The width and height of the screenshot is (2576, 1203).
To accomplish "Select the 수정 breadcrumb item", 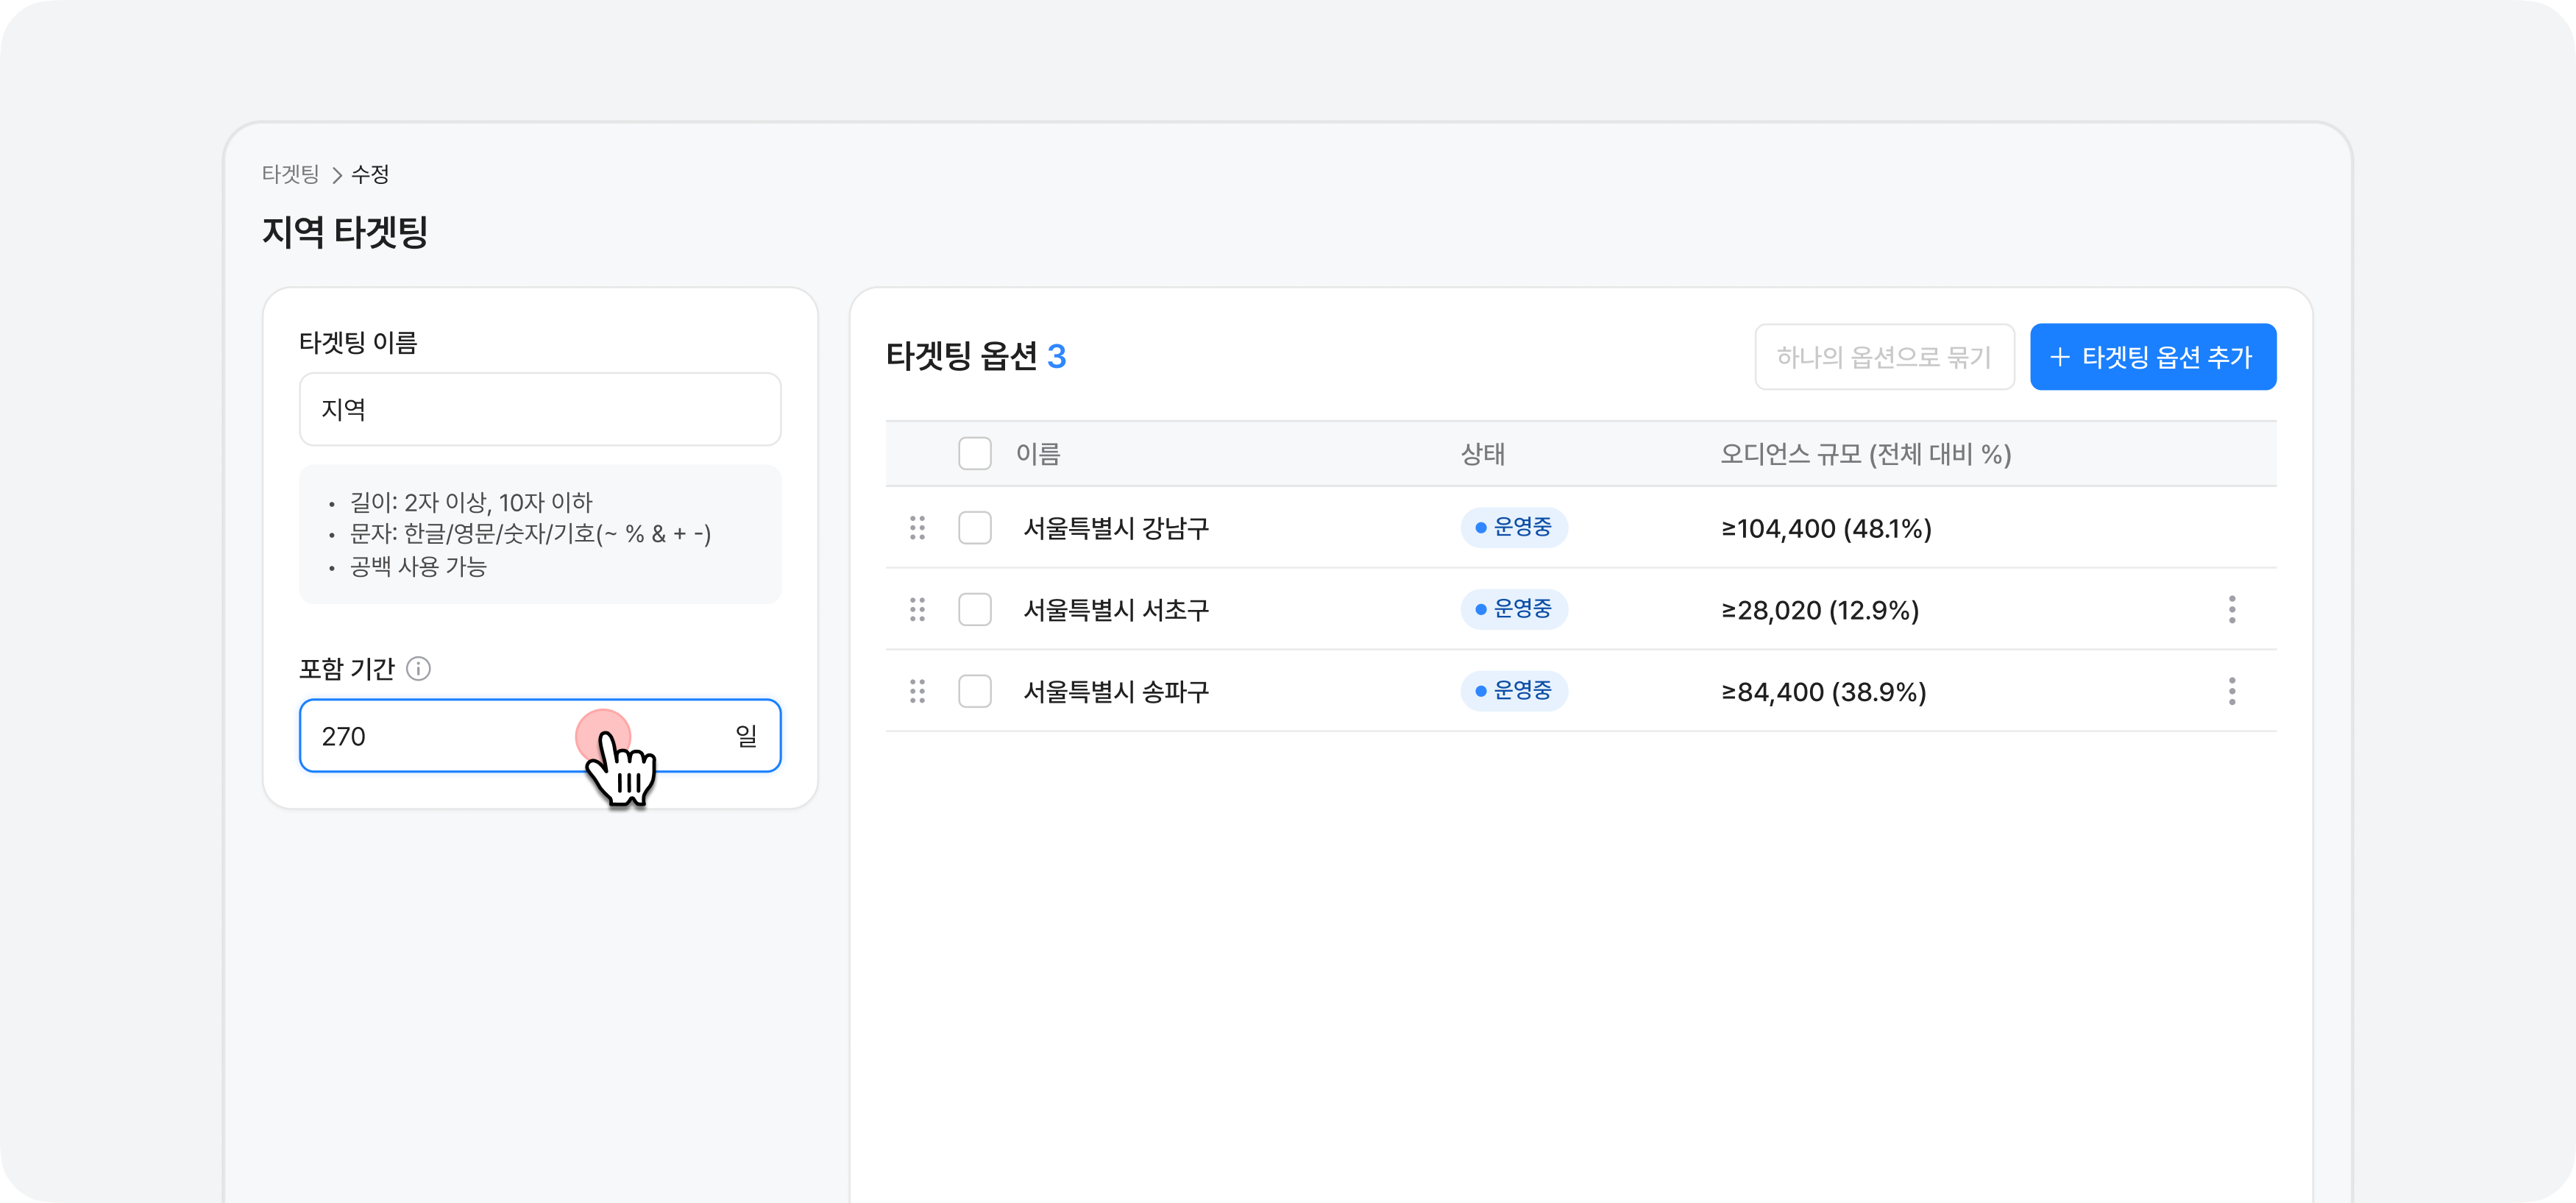I will coord(369,174).
